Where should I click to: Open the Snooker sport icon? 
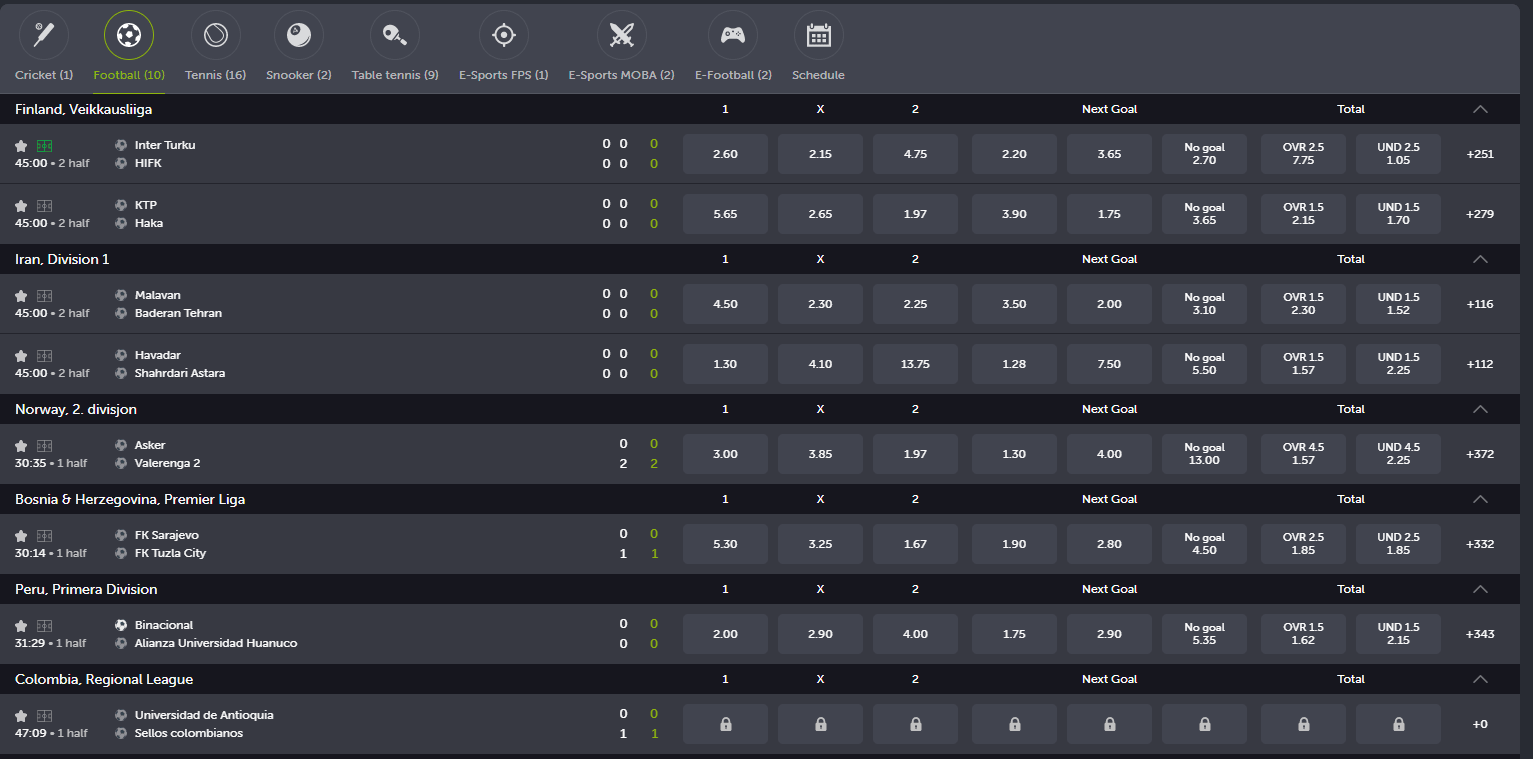point(299,35)
